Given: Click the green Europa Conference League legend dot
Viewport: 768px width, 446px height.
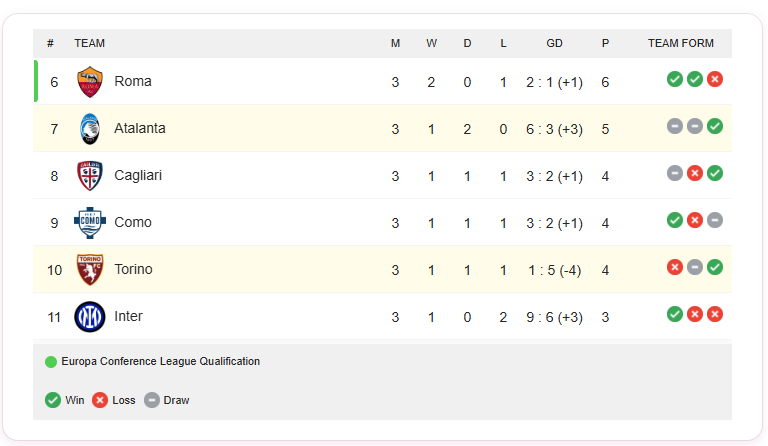Looking at the screenshot, I should click(x=51, y=362).
